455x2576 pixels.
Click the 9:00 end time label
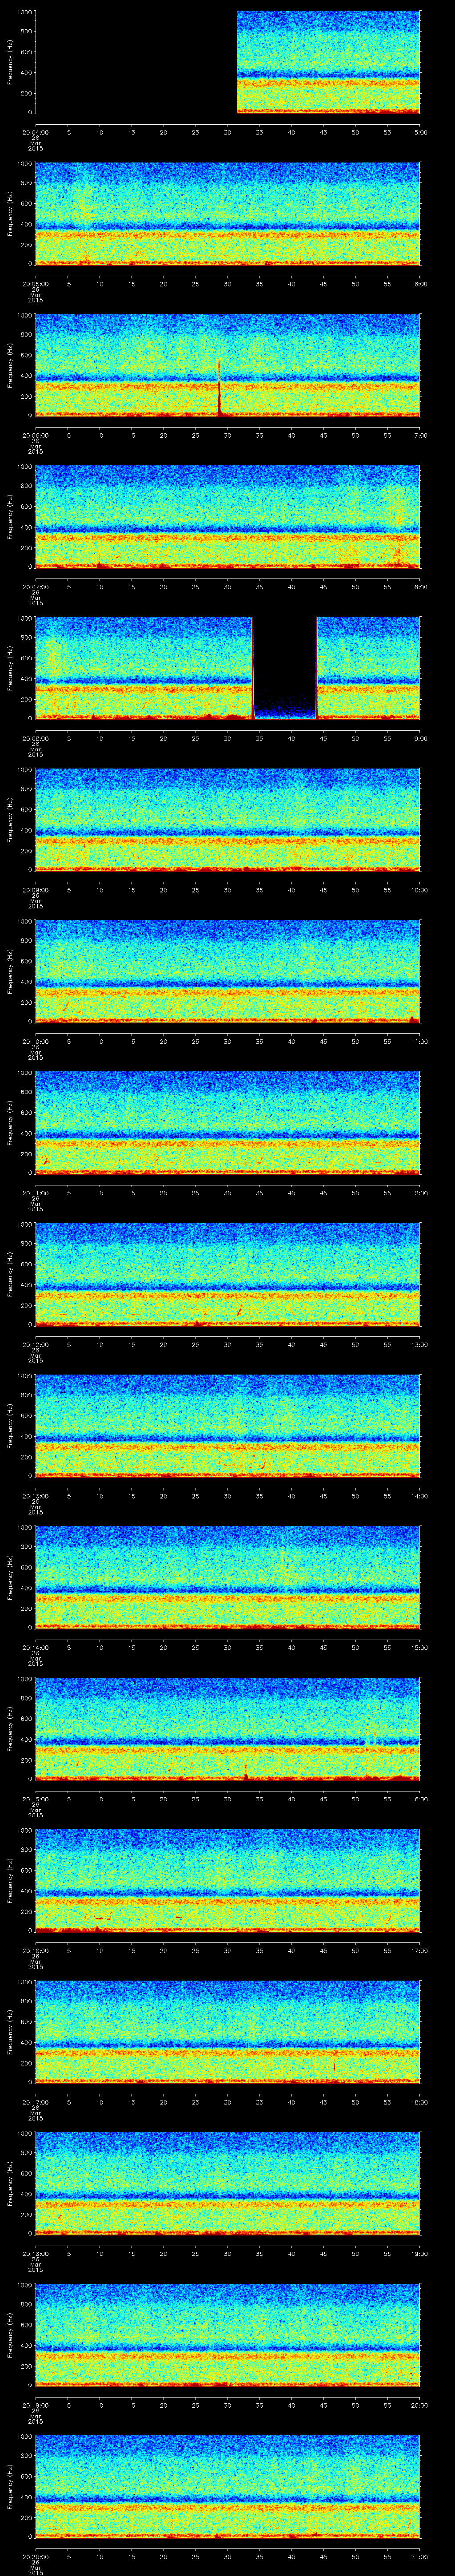click(420, 738)
